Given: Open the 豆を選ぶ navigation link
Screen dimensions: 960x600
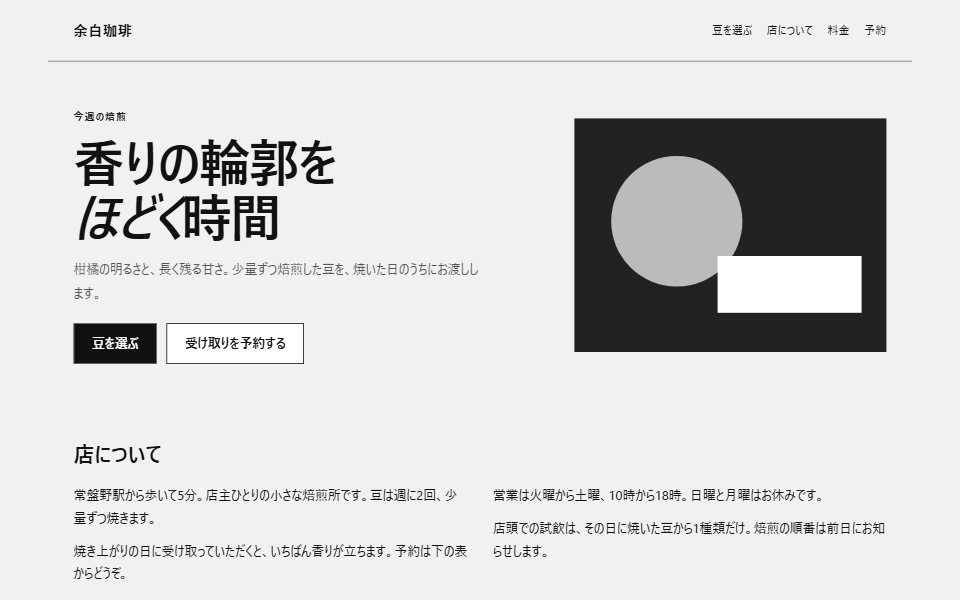Looking at the screenshot, I should (x=732, y=30).
